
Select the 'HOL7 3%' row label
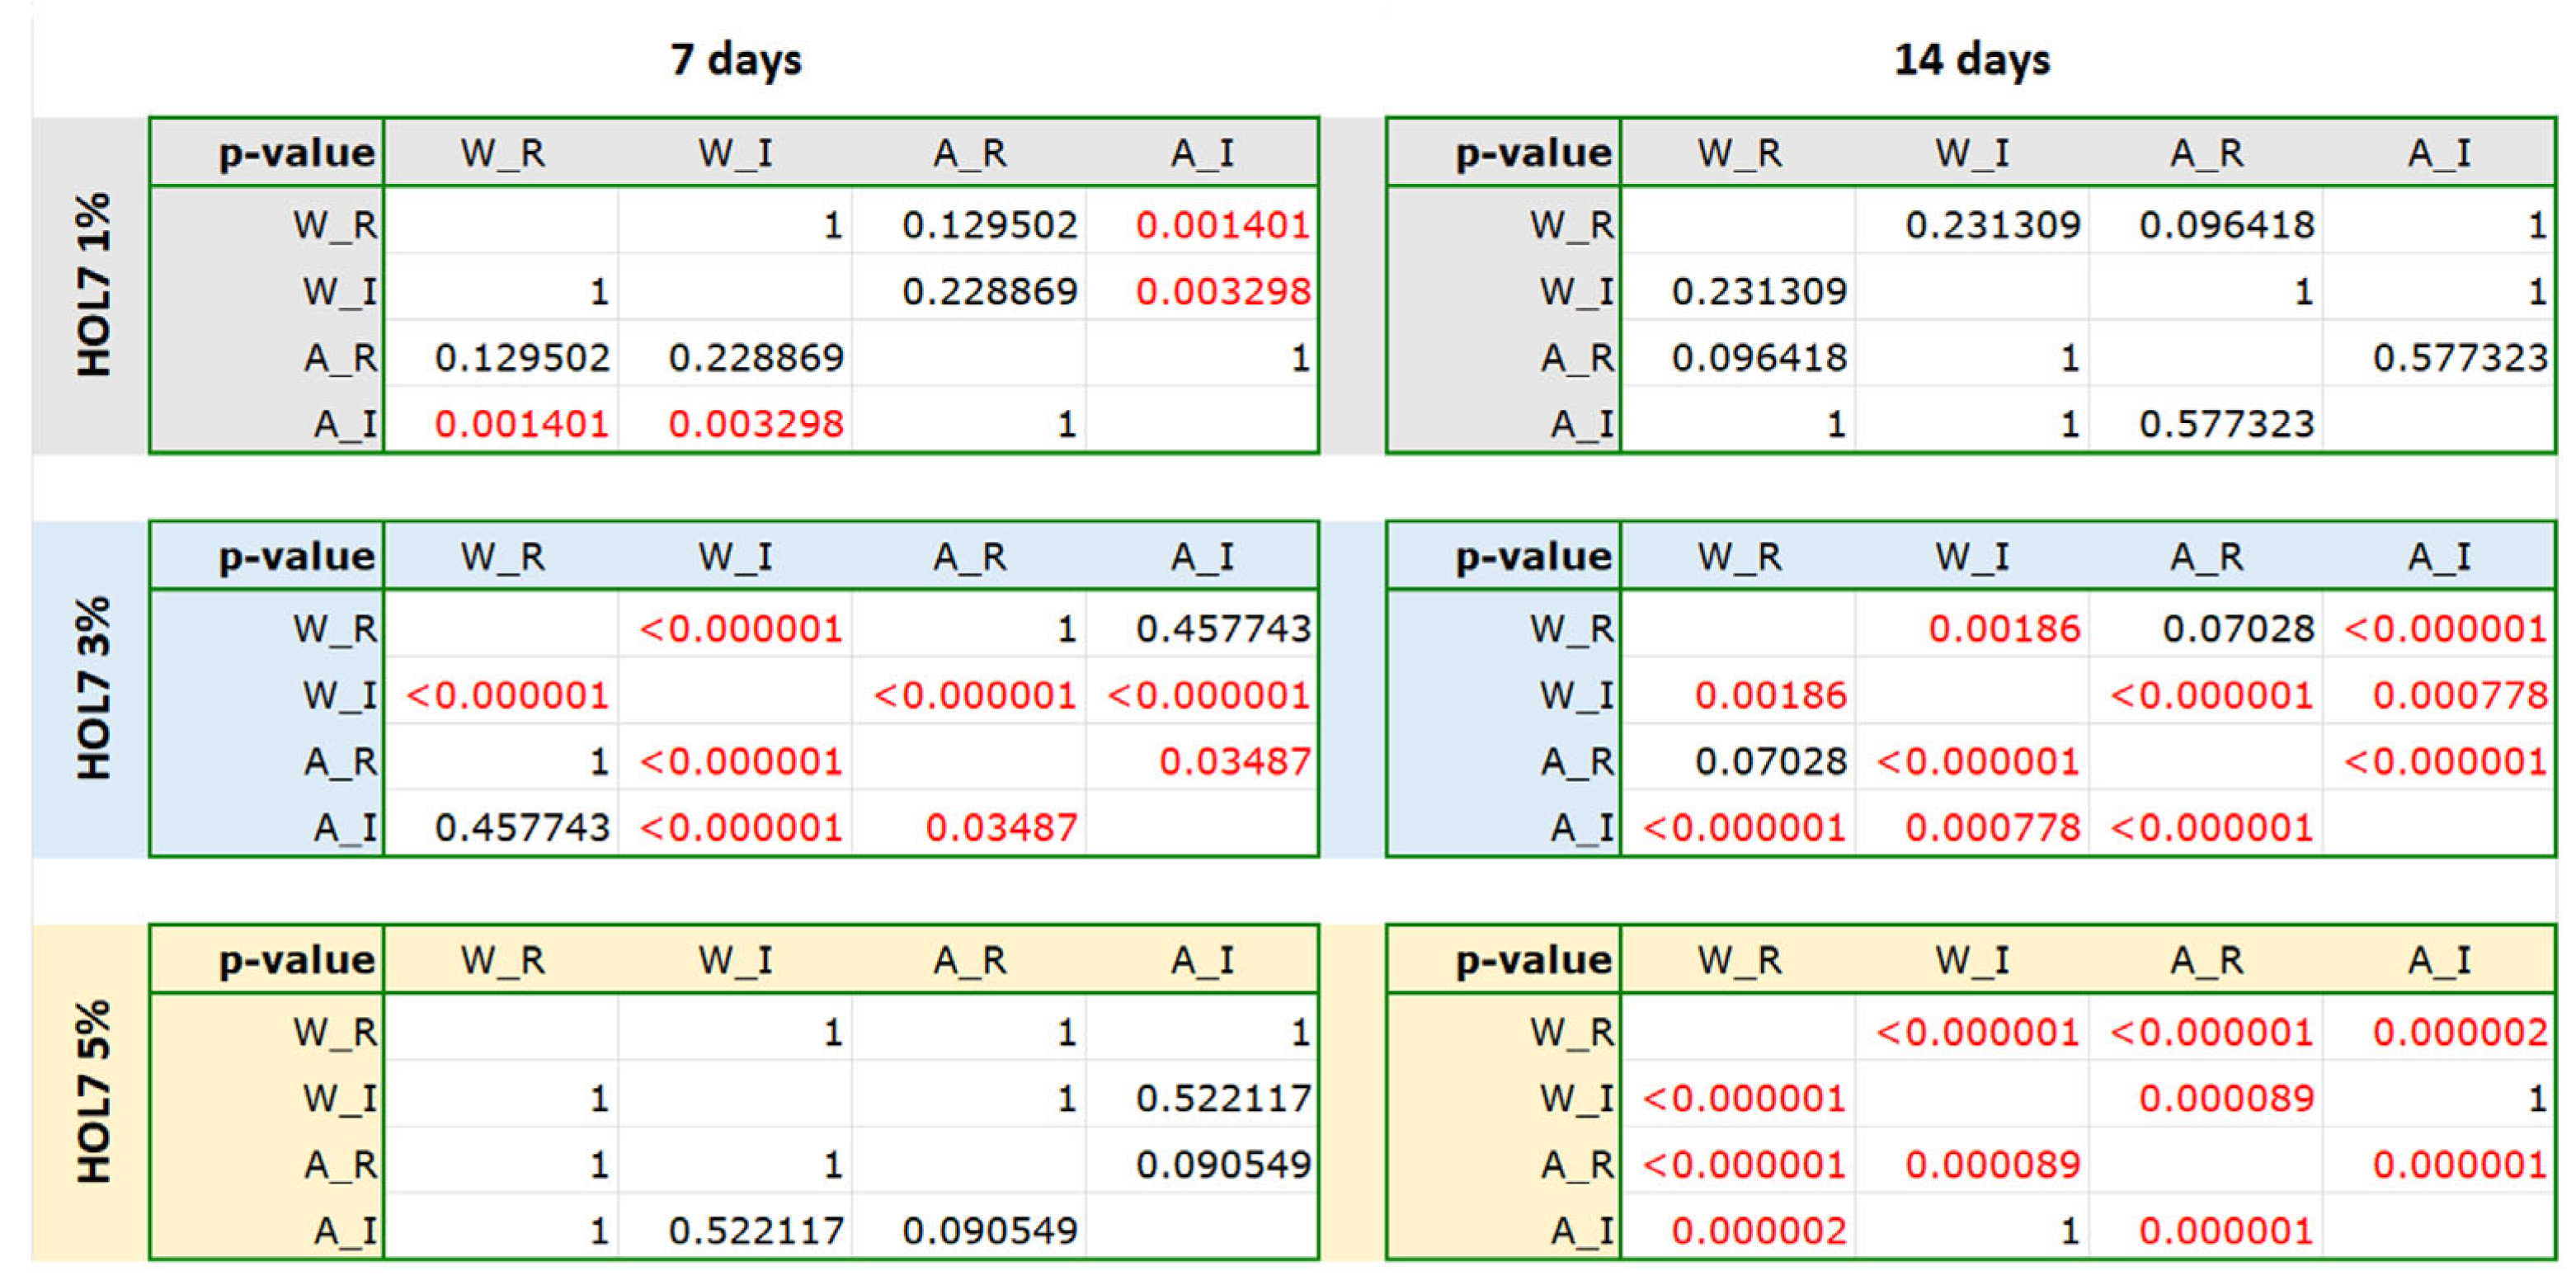(x=94, y=689)
